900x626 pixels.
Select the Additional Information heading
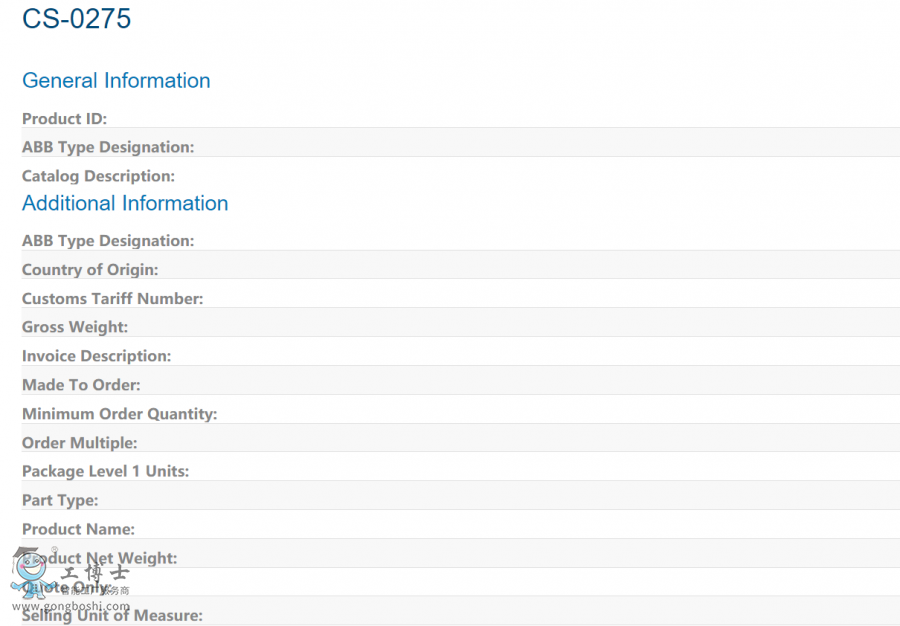coord(125,203)
